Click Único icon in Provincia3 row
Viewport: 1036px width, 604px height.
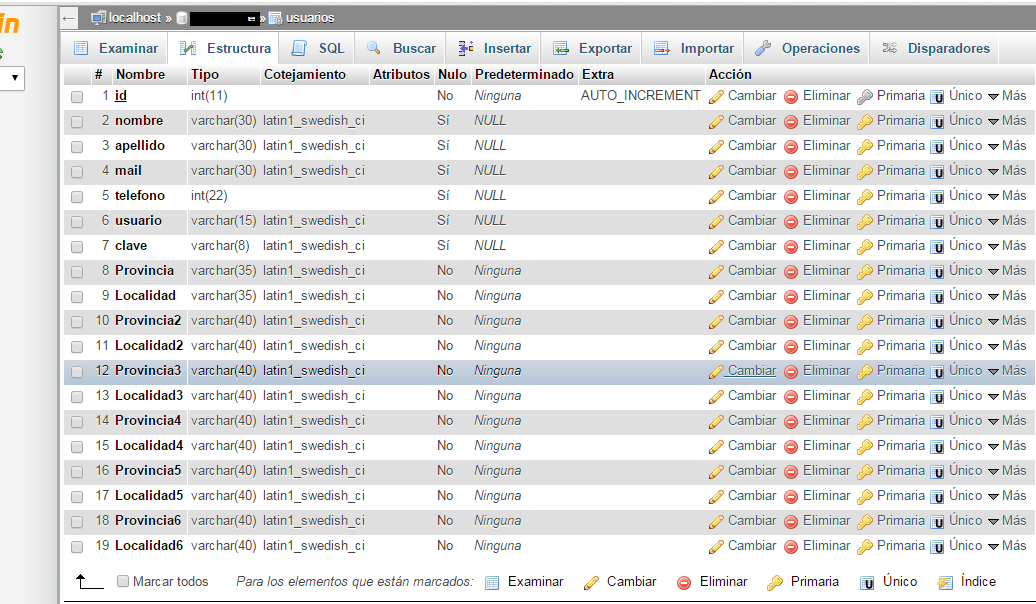click(x=937, y=372)
